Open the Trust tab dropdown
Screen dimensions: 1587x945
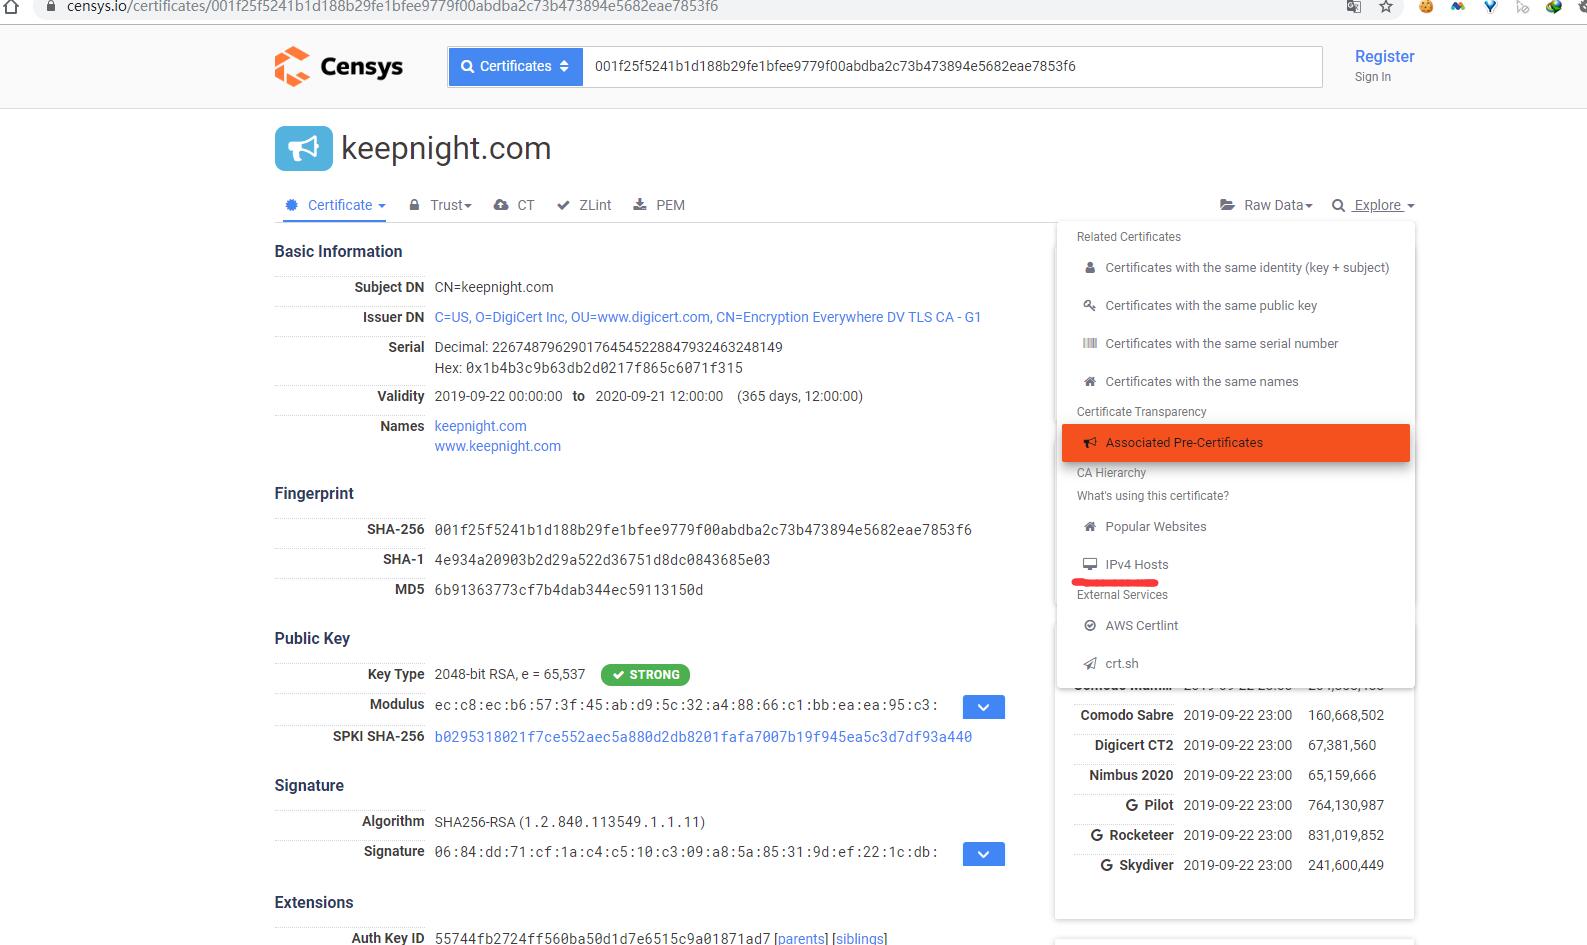441,205
